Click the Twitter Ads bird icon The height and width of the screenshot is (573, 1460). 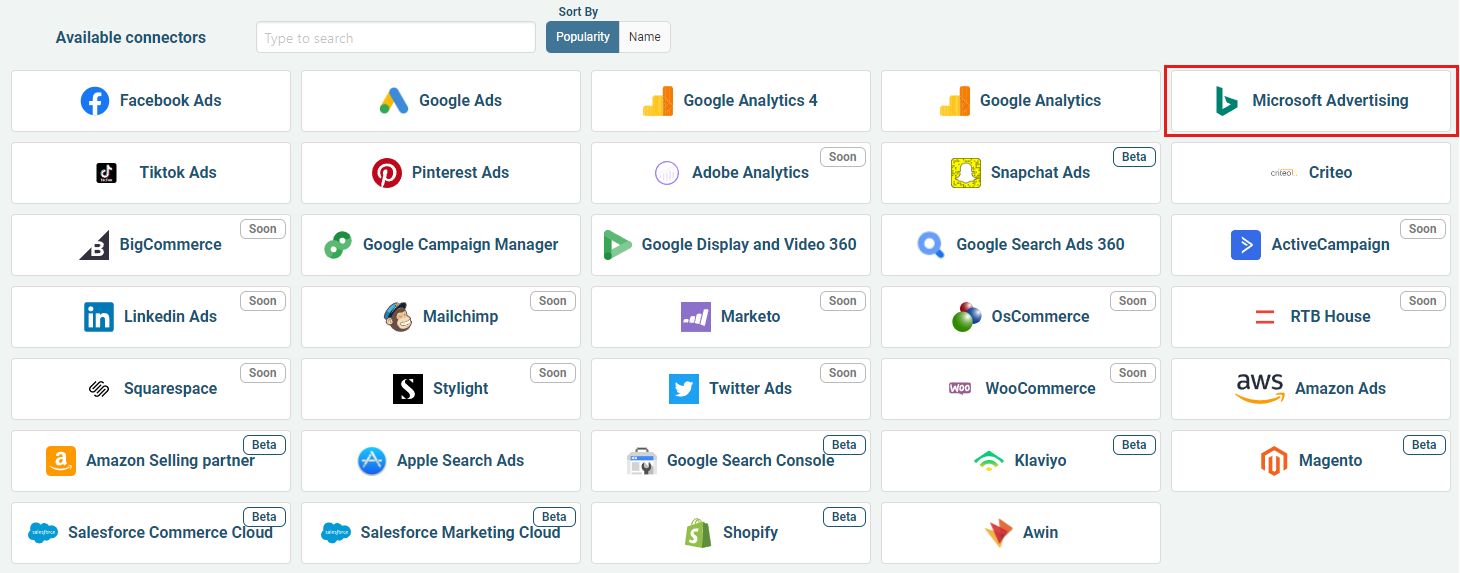[x=684, y=389]
